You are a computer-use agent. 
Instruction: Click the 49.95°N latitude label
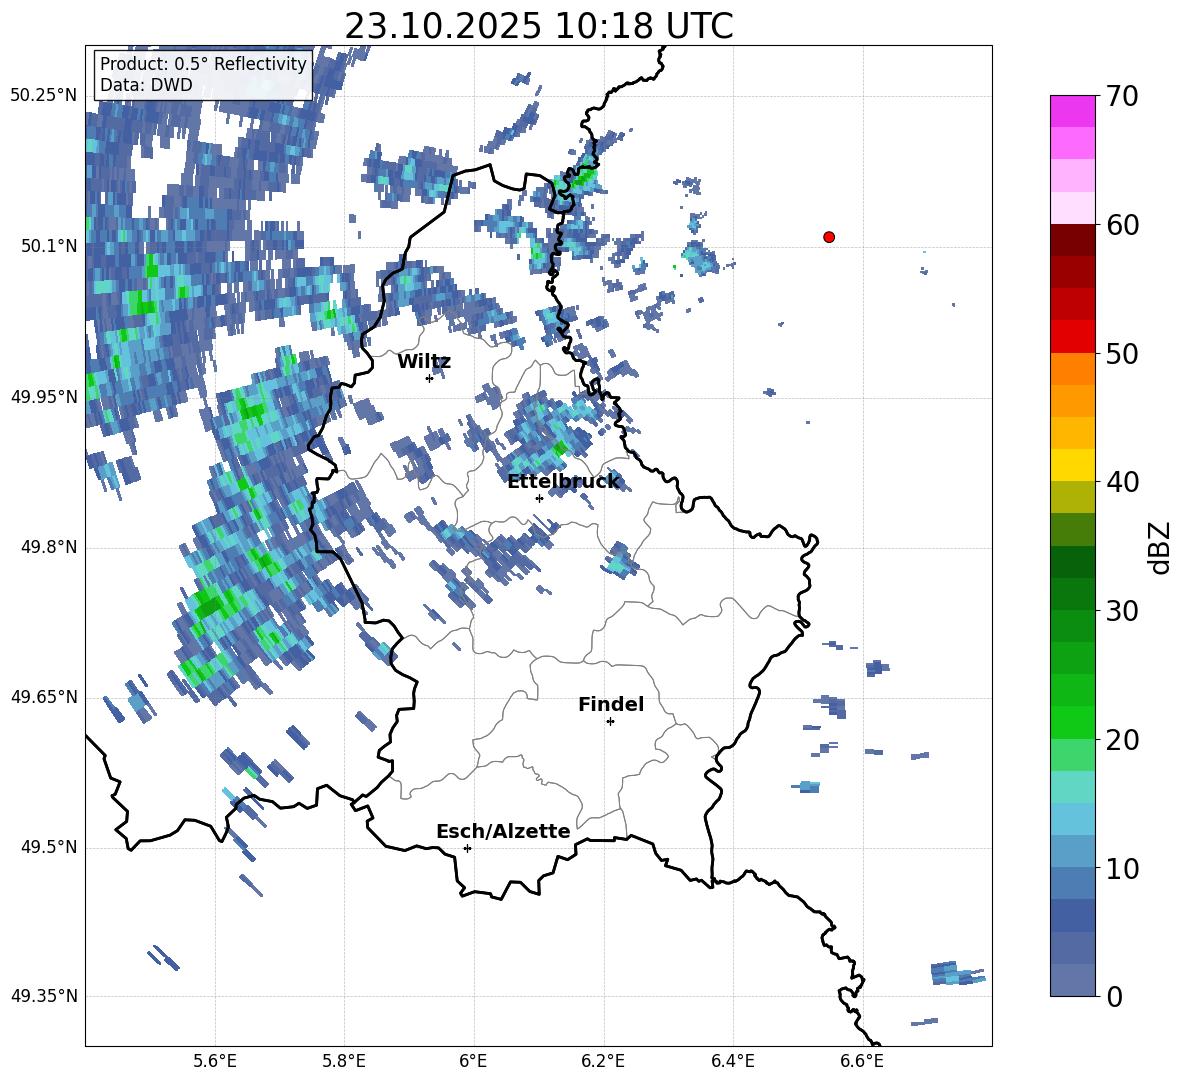(x=44, y=397)
